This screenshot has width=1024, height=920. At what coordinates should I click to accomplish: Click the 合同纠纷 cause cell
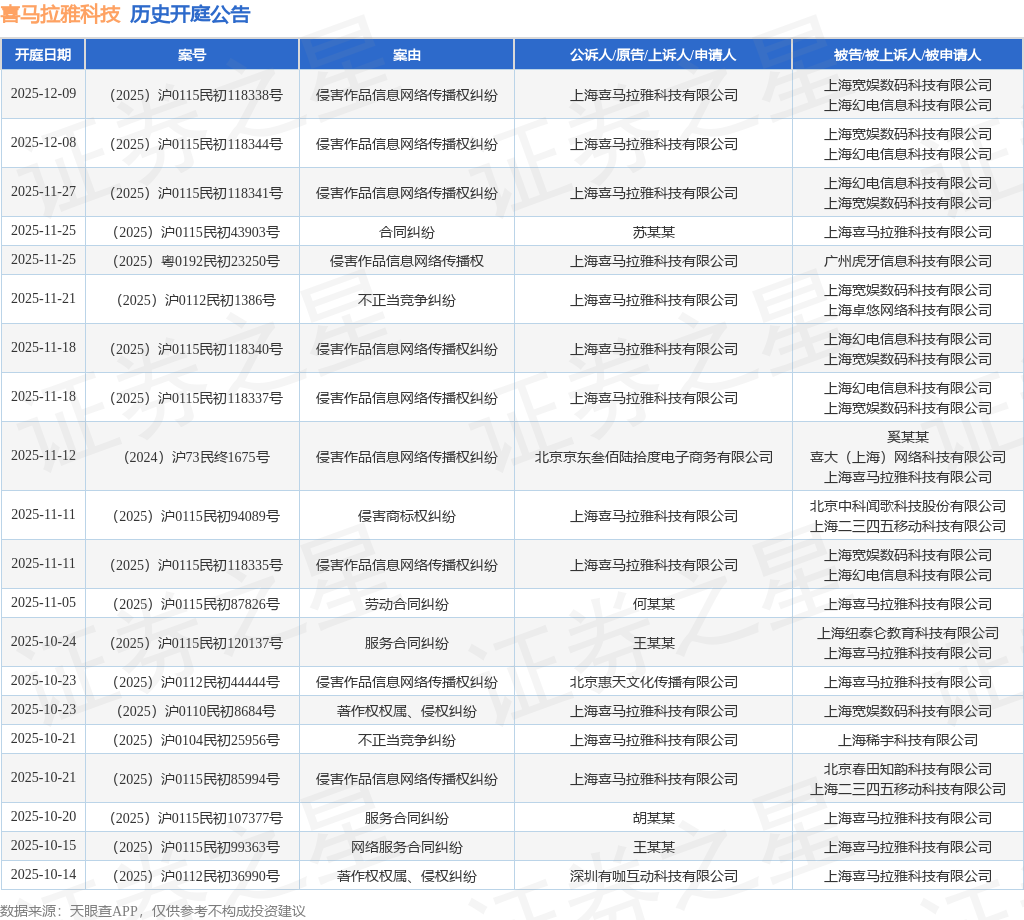pos(406,232)
